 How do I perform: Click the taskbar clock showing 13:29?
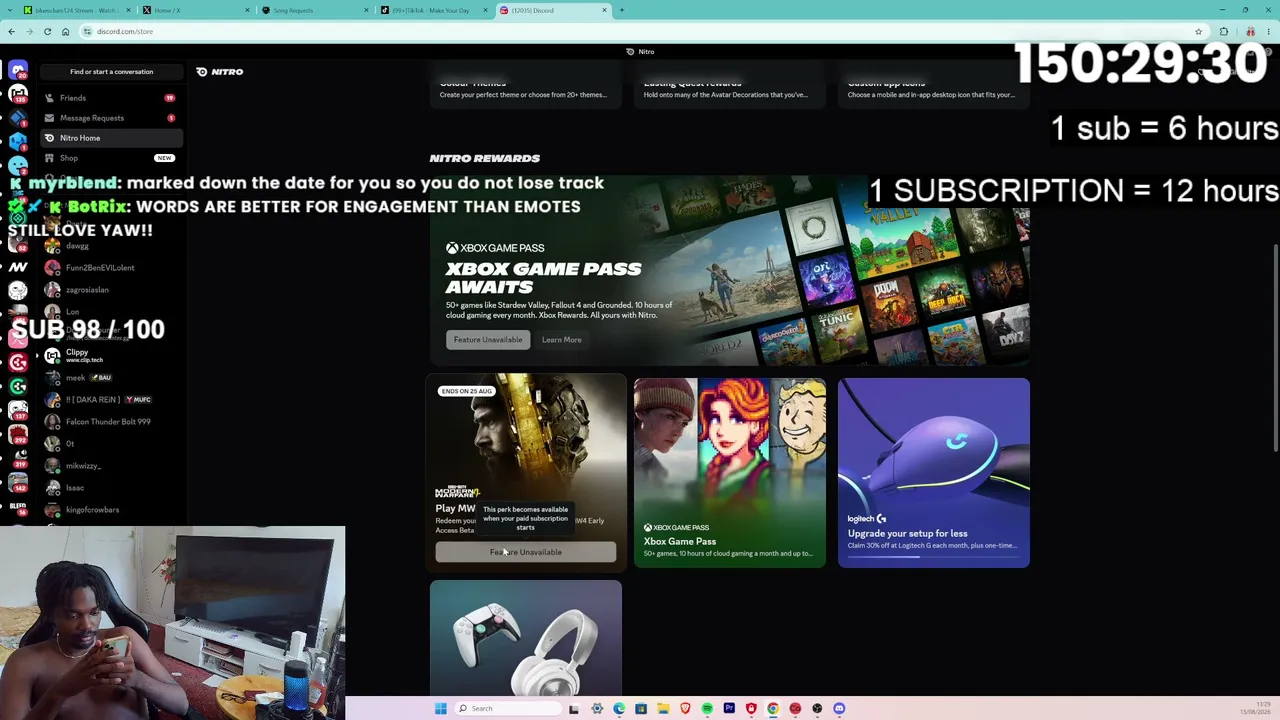pyautogui.click(x=1256, y=709)
